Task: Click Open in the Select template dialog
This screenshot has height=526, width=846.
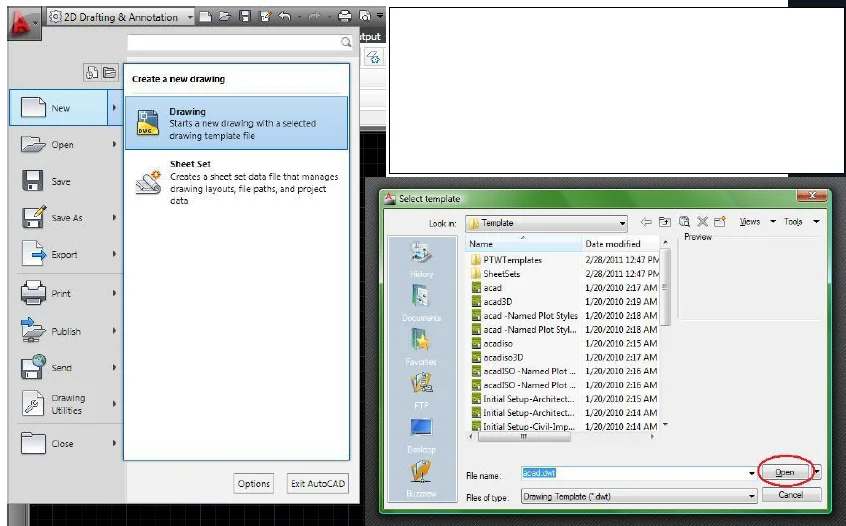Action: (785, 472)
